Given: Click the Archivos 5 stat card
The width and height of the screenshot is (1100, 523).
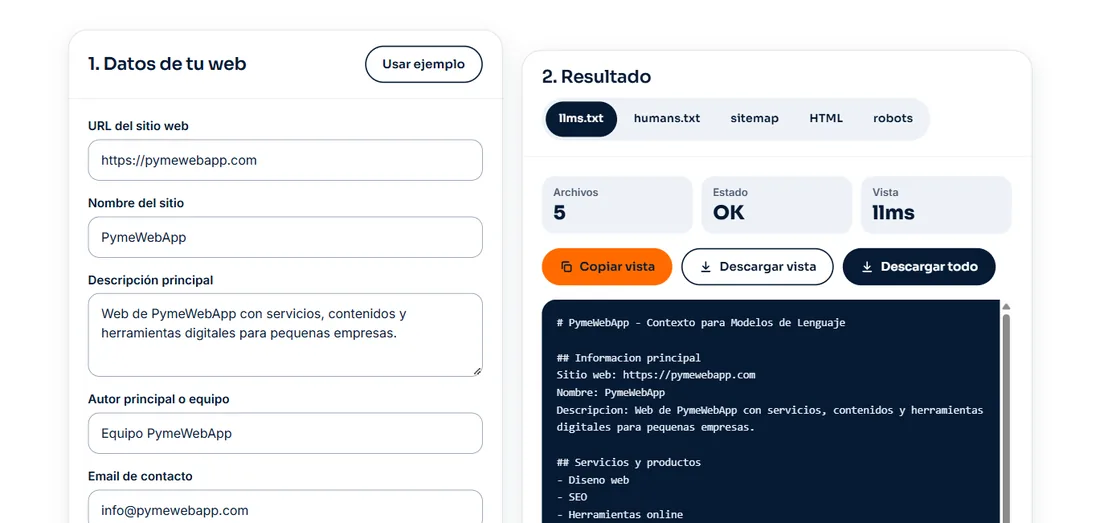Looking at the screenshot, I should (617, 205).
